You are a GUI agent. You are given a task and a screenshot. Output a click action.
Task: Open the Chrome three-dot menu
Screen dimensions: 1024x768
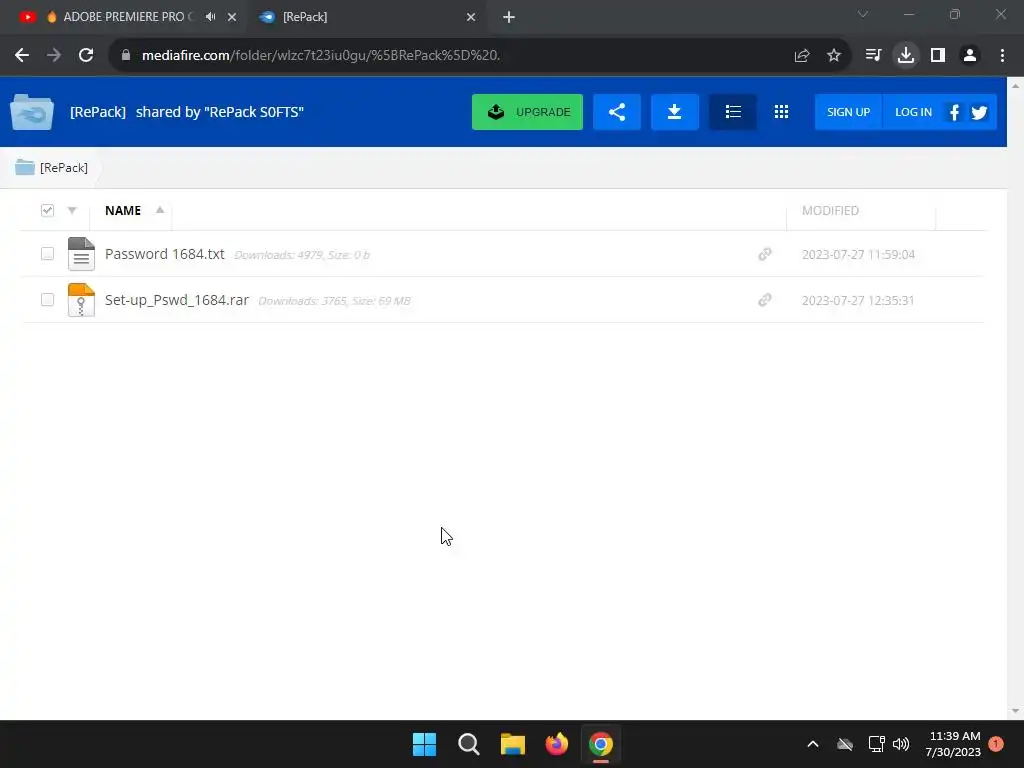tap(1002, 56)
